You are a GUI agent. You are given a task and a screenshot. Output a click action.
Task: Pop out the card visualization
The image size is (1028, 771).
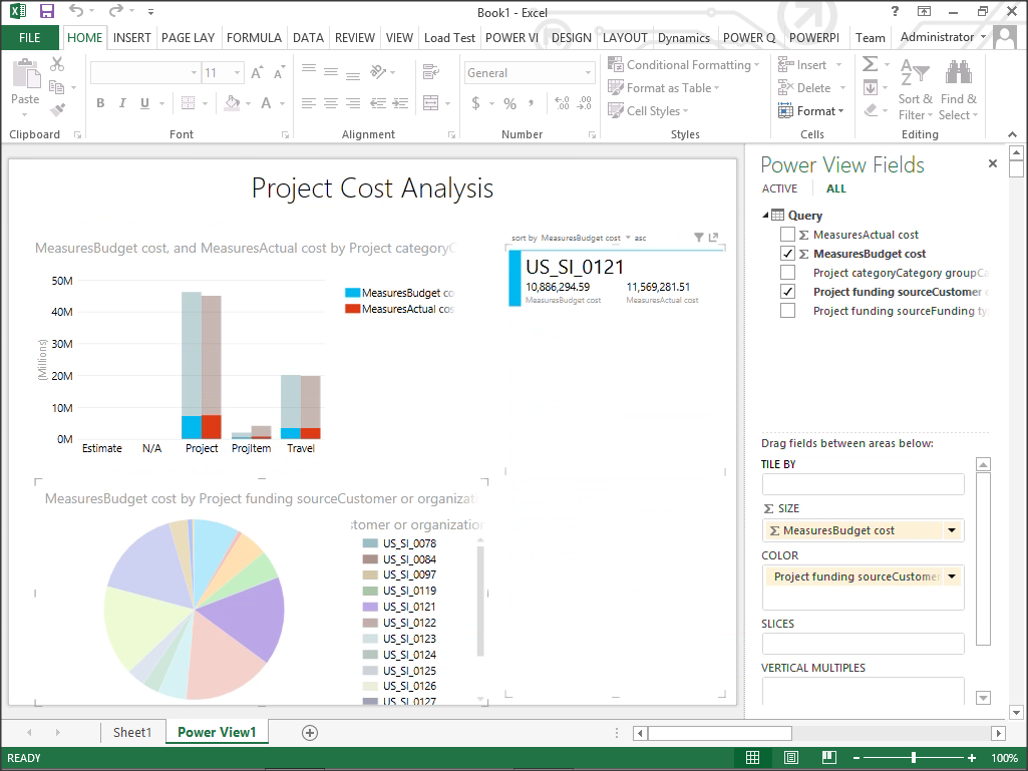714,238
